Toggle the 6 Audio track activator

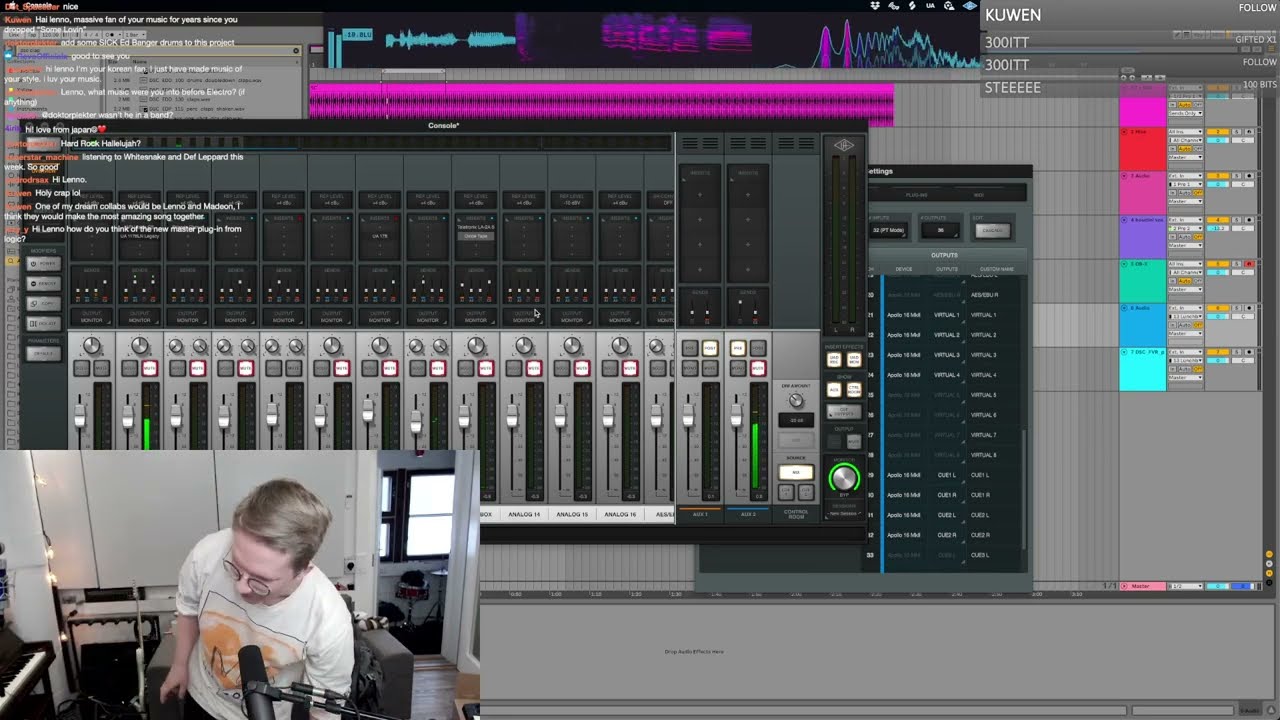[1216, 308]
